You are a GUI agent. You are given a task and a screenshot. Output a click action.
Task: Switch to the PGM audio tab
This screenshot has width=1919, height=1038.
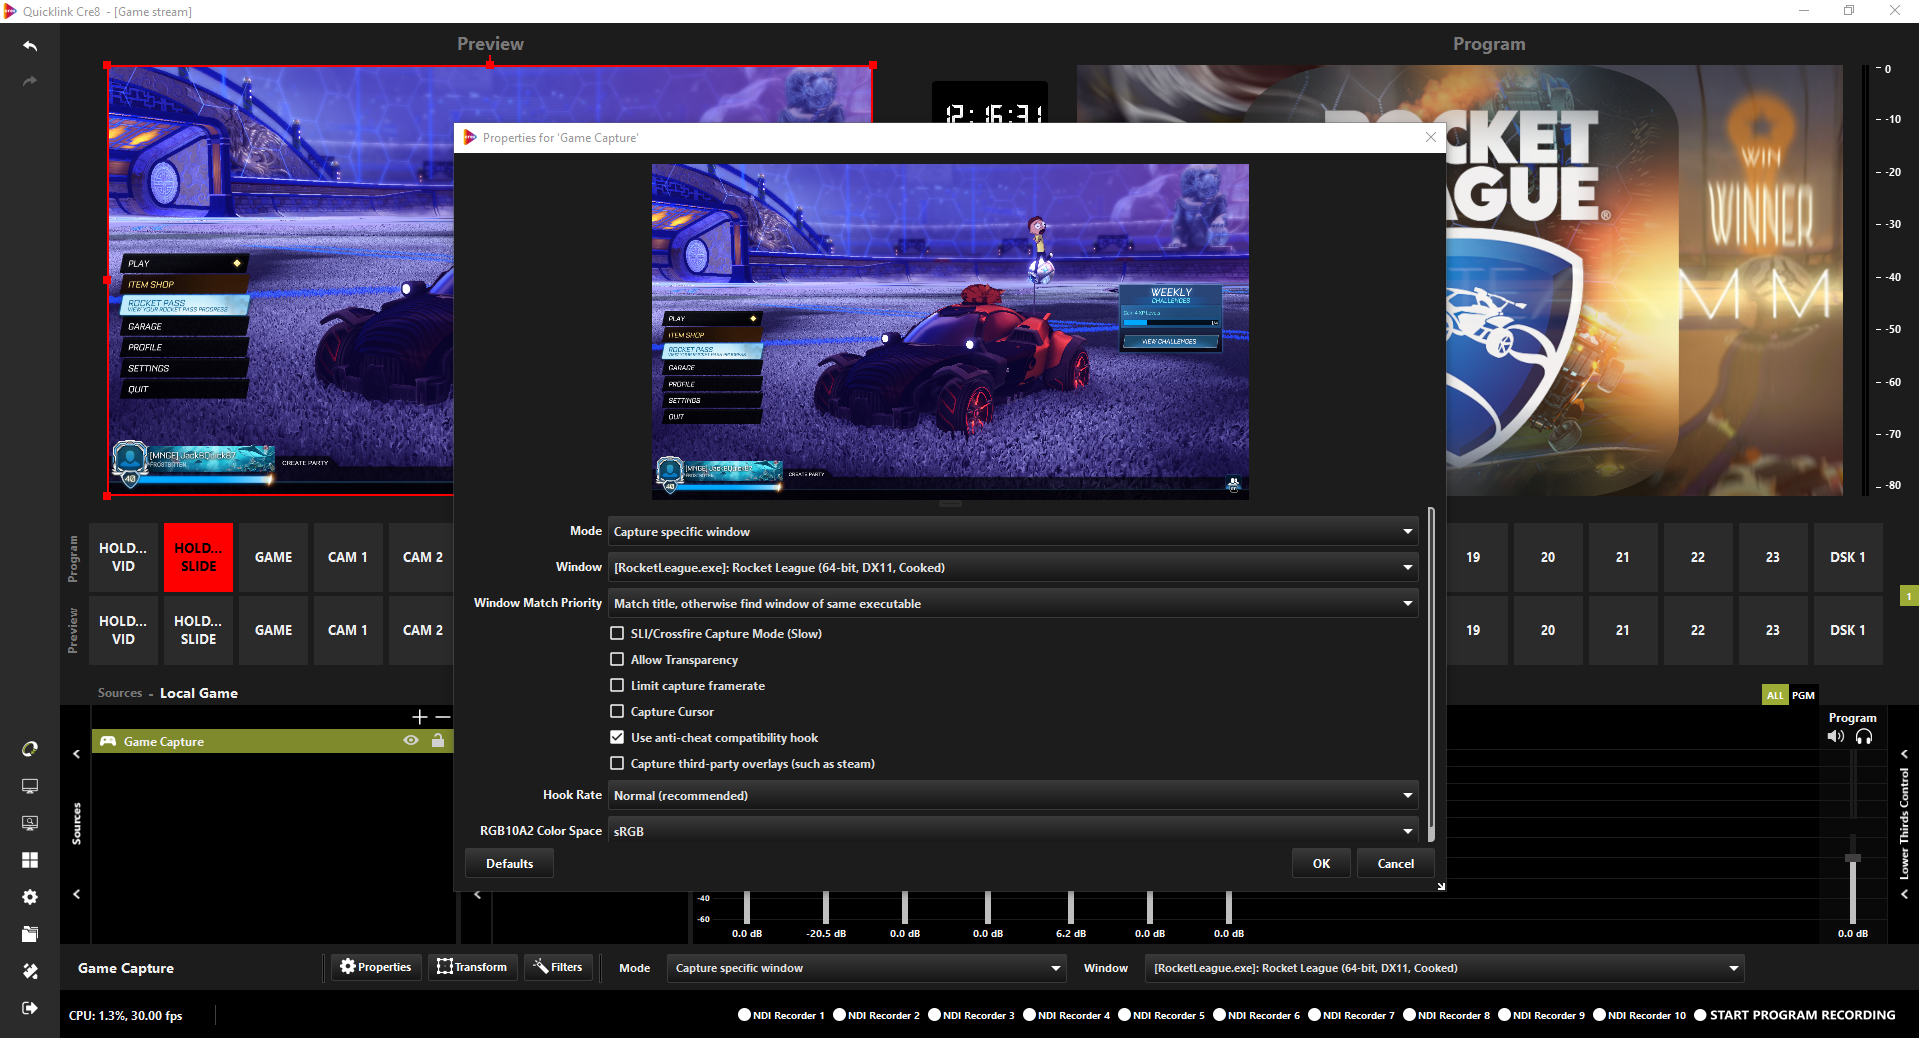tap(1803, 695)
